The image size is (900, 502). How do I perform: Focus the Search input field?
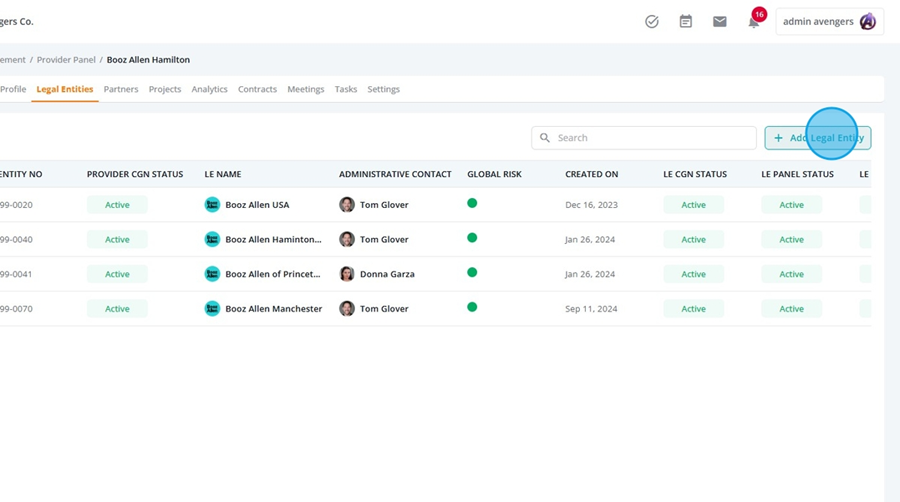644,138
